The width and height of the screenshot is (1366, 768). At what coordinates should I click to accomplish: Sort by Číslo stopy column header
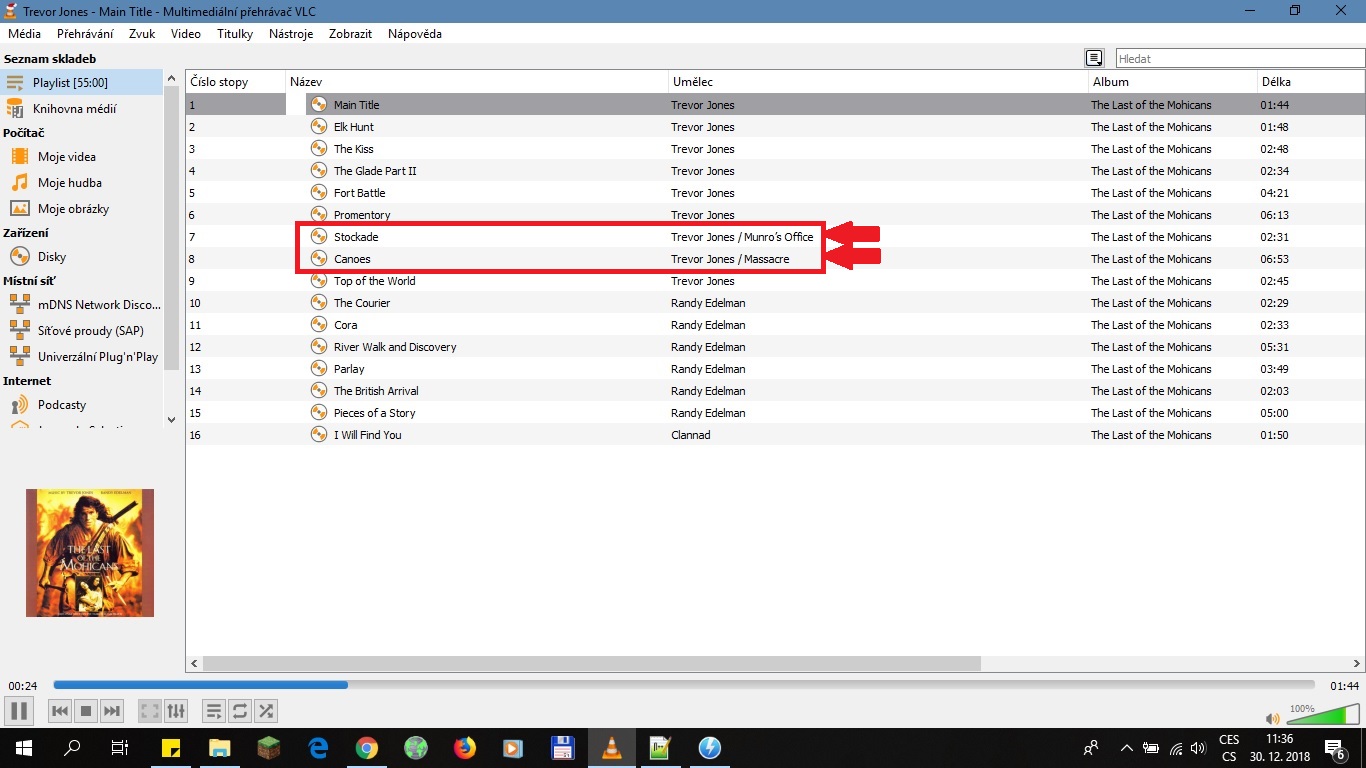point(236,82)
